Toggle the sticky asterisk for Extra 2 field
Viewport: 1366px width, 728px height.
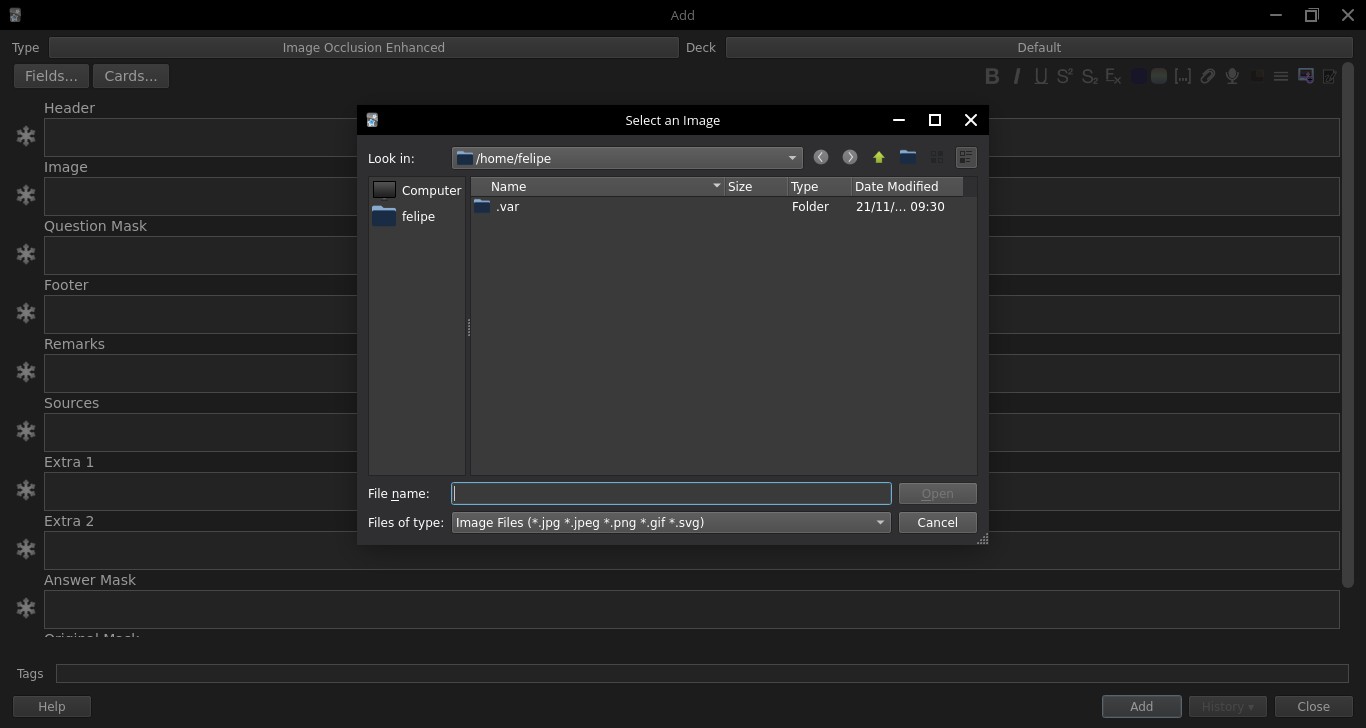pyautogui.click(x=26, y=549)
